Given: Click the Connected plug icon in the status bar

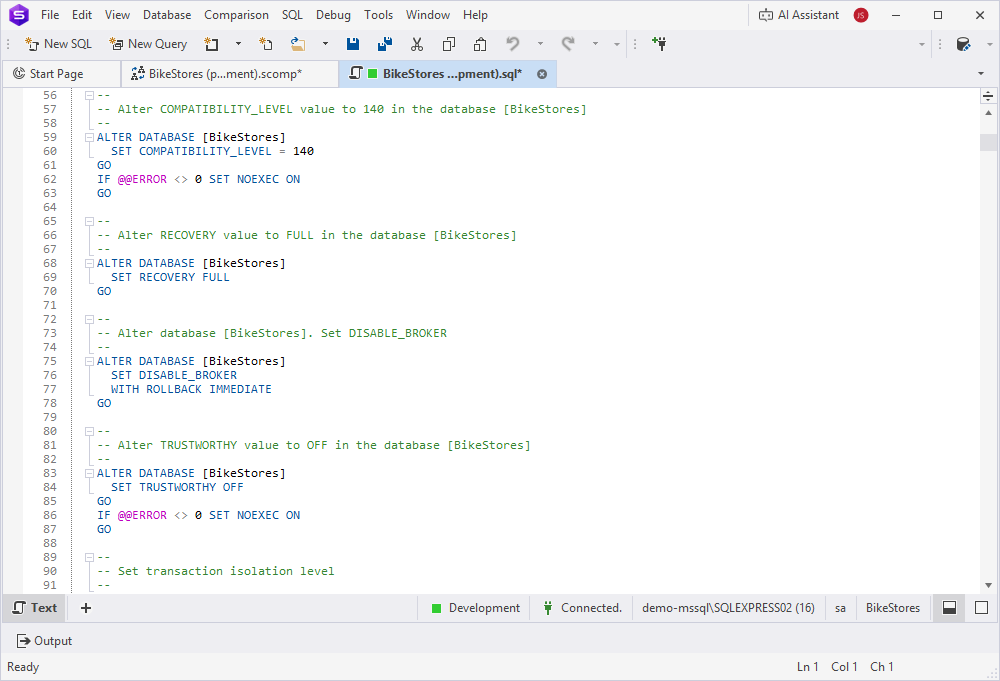Looking at the screenshot, I should [549, 607].
